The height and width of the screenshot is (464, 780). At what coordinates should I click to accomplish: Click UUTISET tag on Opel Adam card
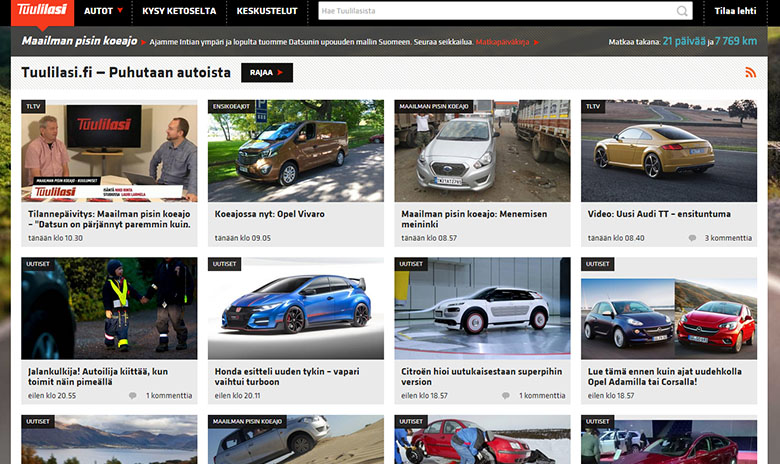pyautogui.click(x=597, y=264)
